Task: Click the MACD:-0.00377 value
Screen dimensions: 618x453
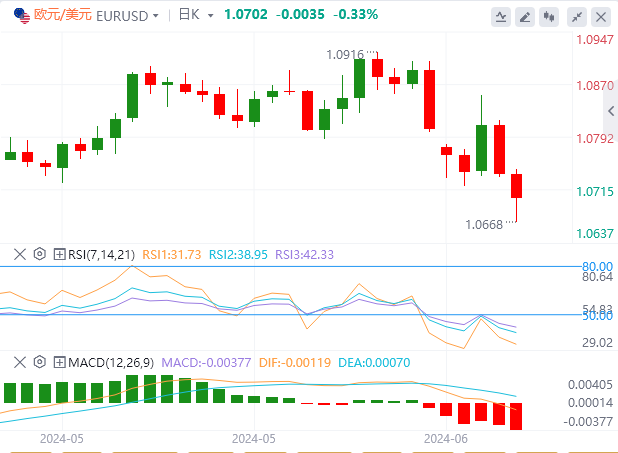Action: click(x=206, y=362)
